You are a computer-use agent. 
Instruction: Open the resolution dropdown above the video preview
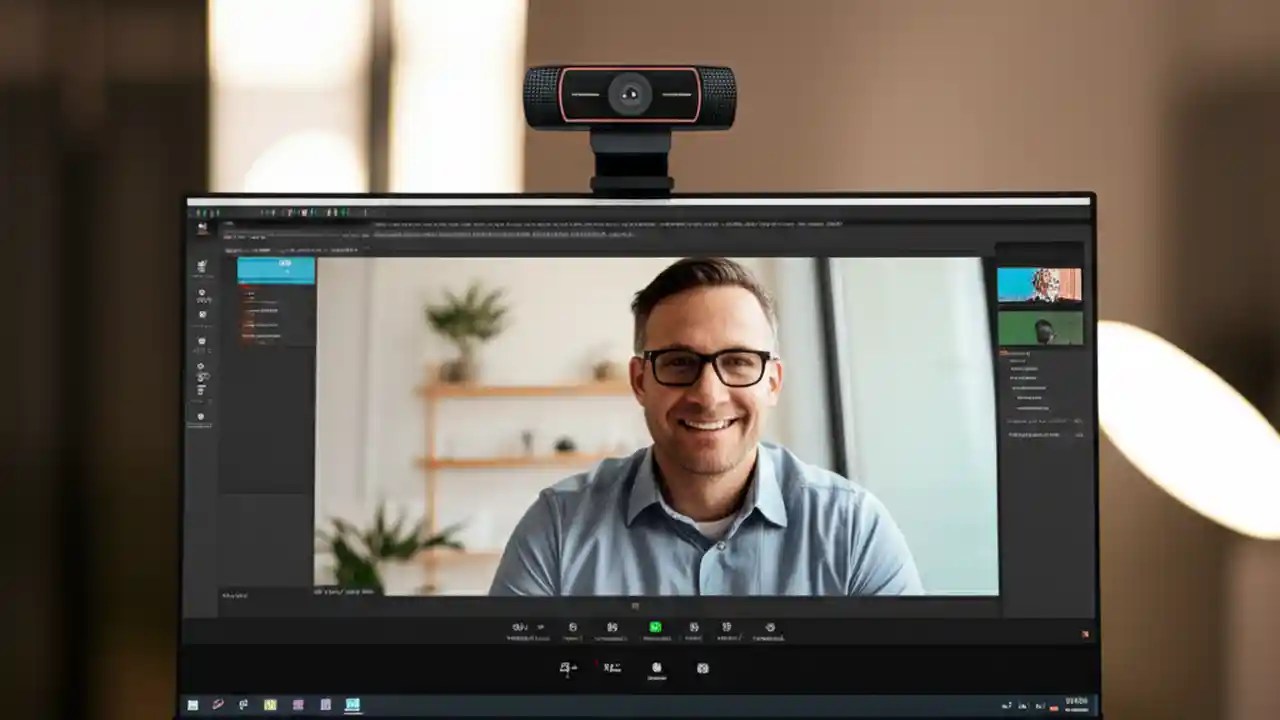coord(350,250)
